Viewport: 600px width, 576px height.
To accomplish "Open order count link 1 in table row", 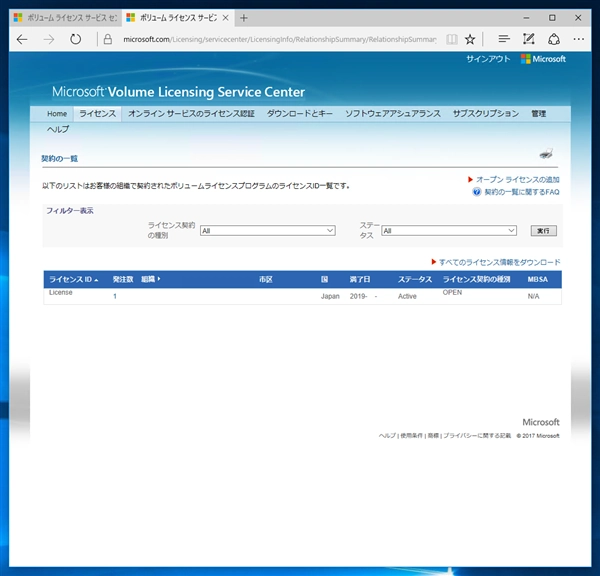I will (115, 296).
